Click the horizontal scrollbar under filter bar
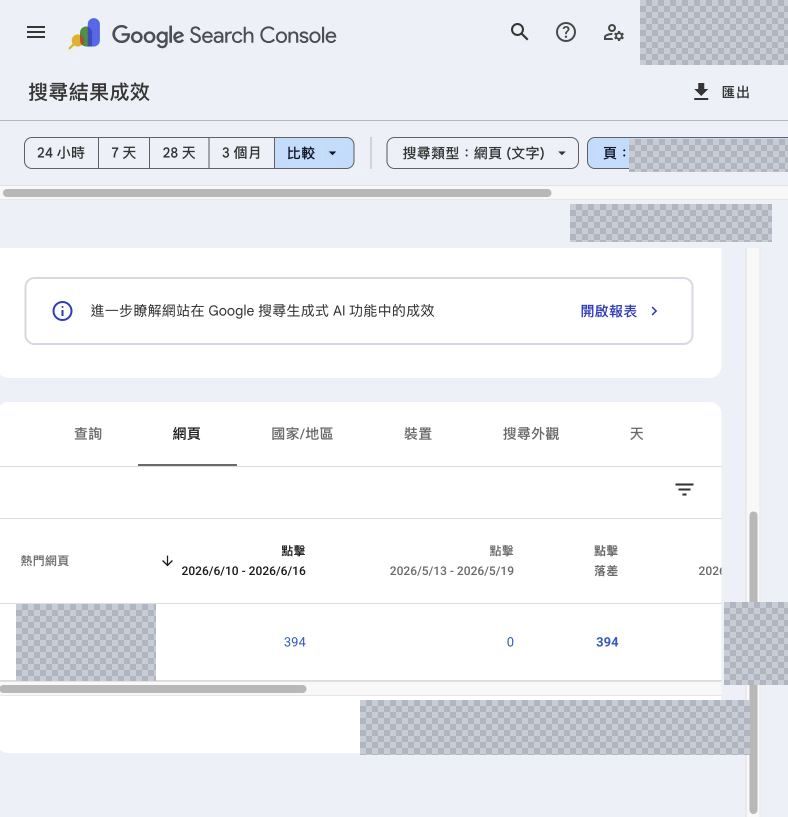Image resolution: width=788 pixels, height=817 pixels. pyautogui.click(x=277, y=193)
